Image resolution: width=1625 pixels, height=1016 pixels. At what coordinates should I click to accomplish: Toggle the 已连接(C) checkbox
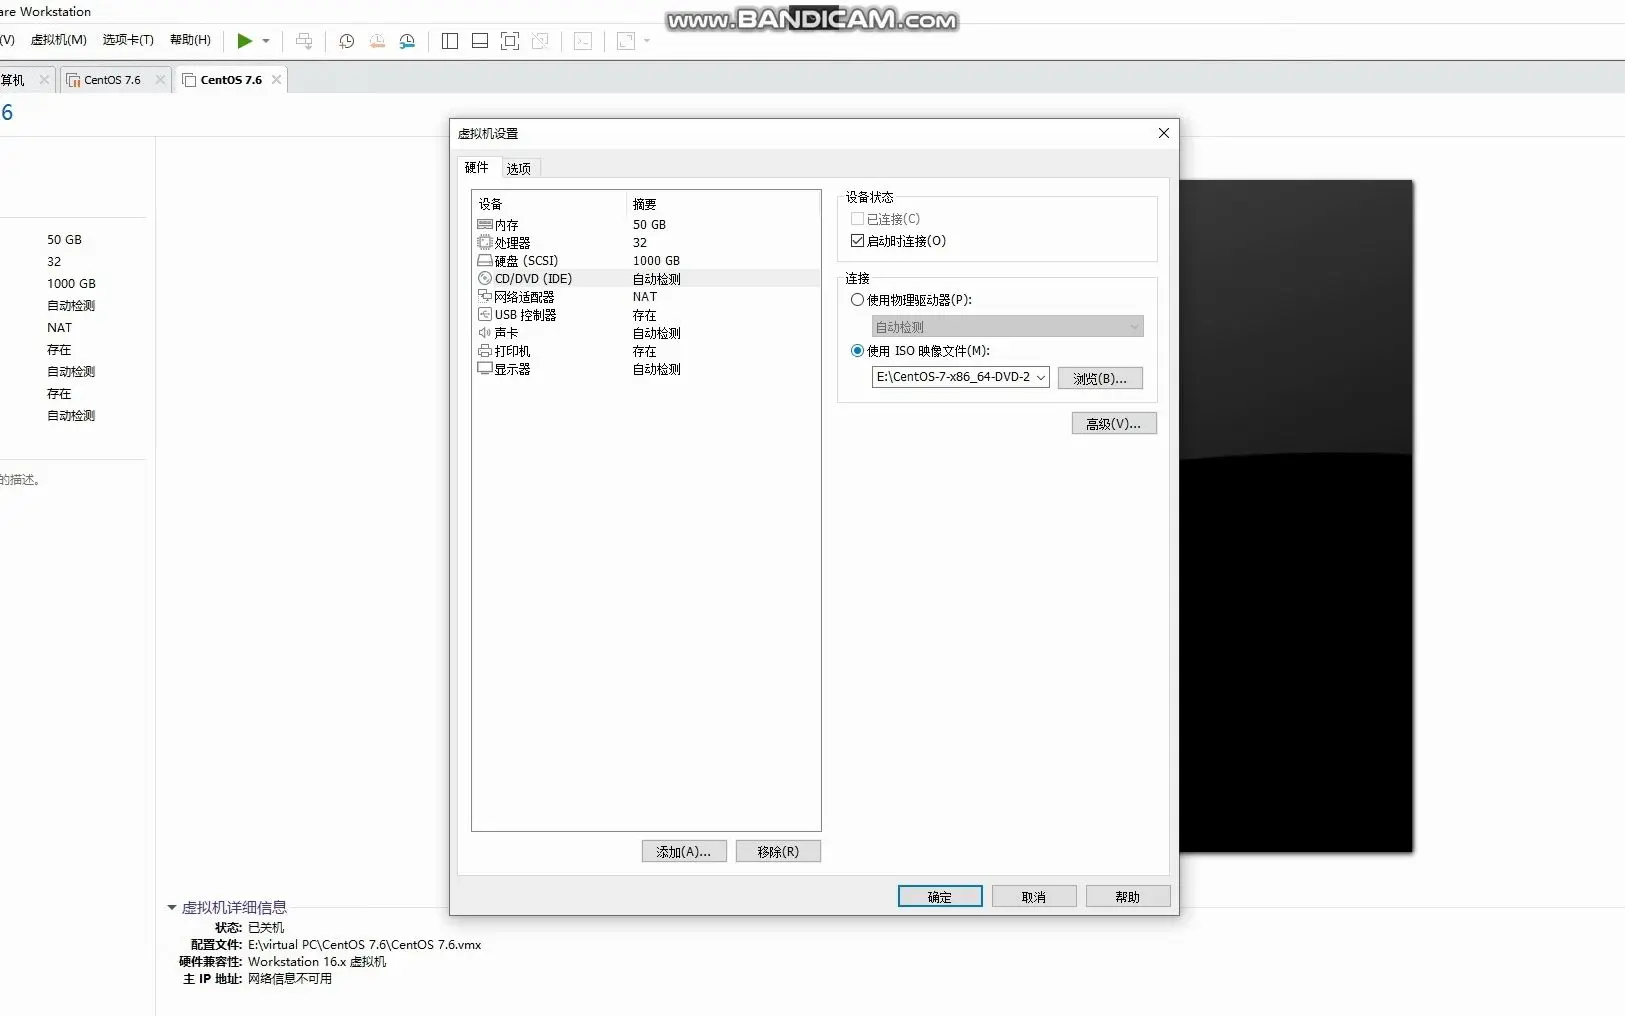pyautogui.click(x=857, y=219)
